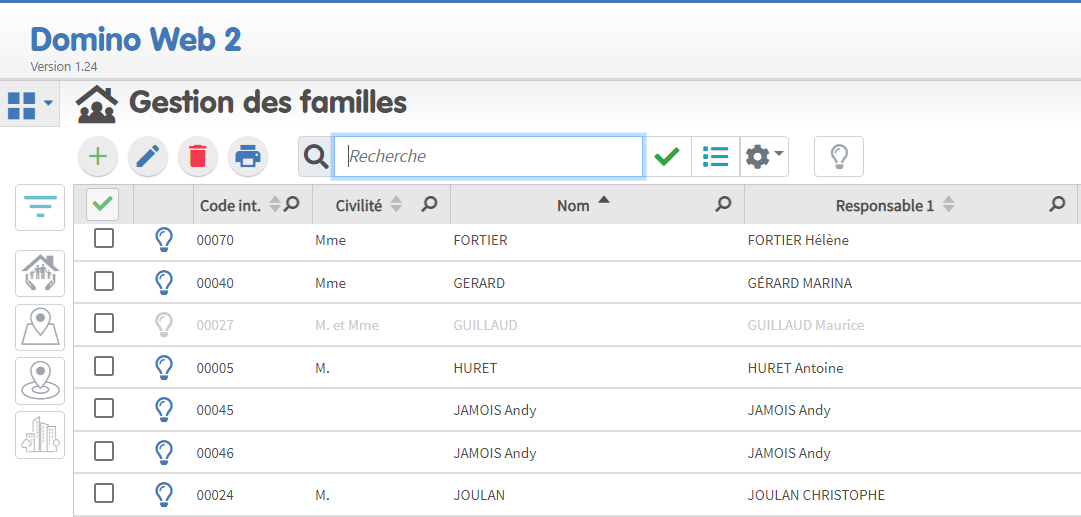Open the gear settings dropdown

(x=765, y=156)
